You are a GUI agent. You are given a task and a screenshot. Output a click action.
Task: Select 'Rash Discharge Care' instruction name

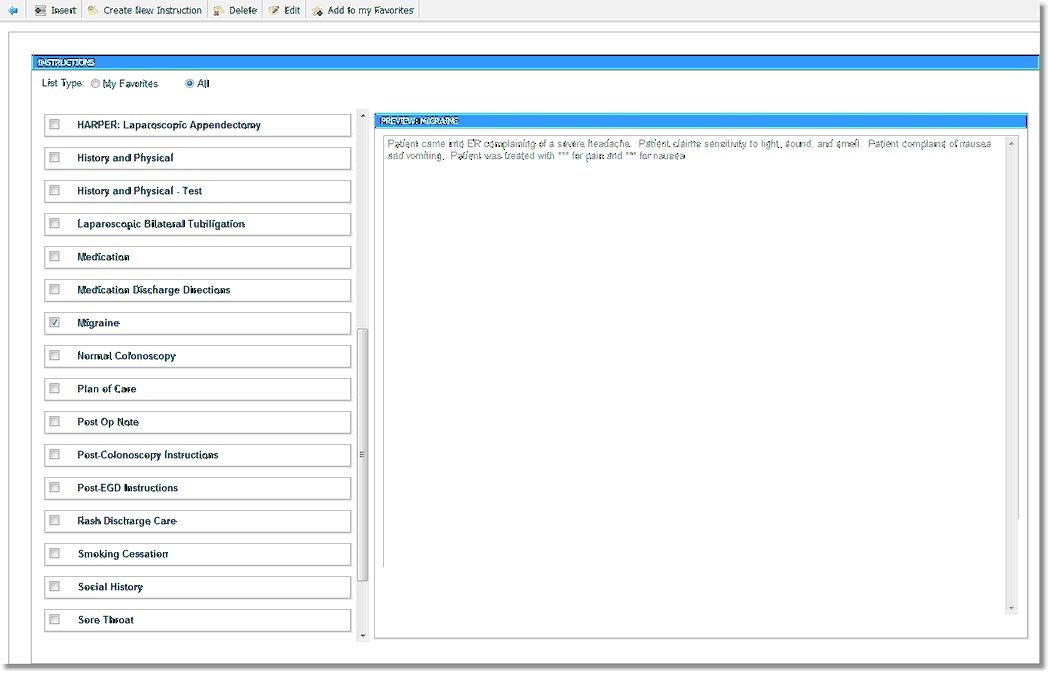tap(127, 521)
